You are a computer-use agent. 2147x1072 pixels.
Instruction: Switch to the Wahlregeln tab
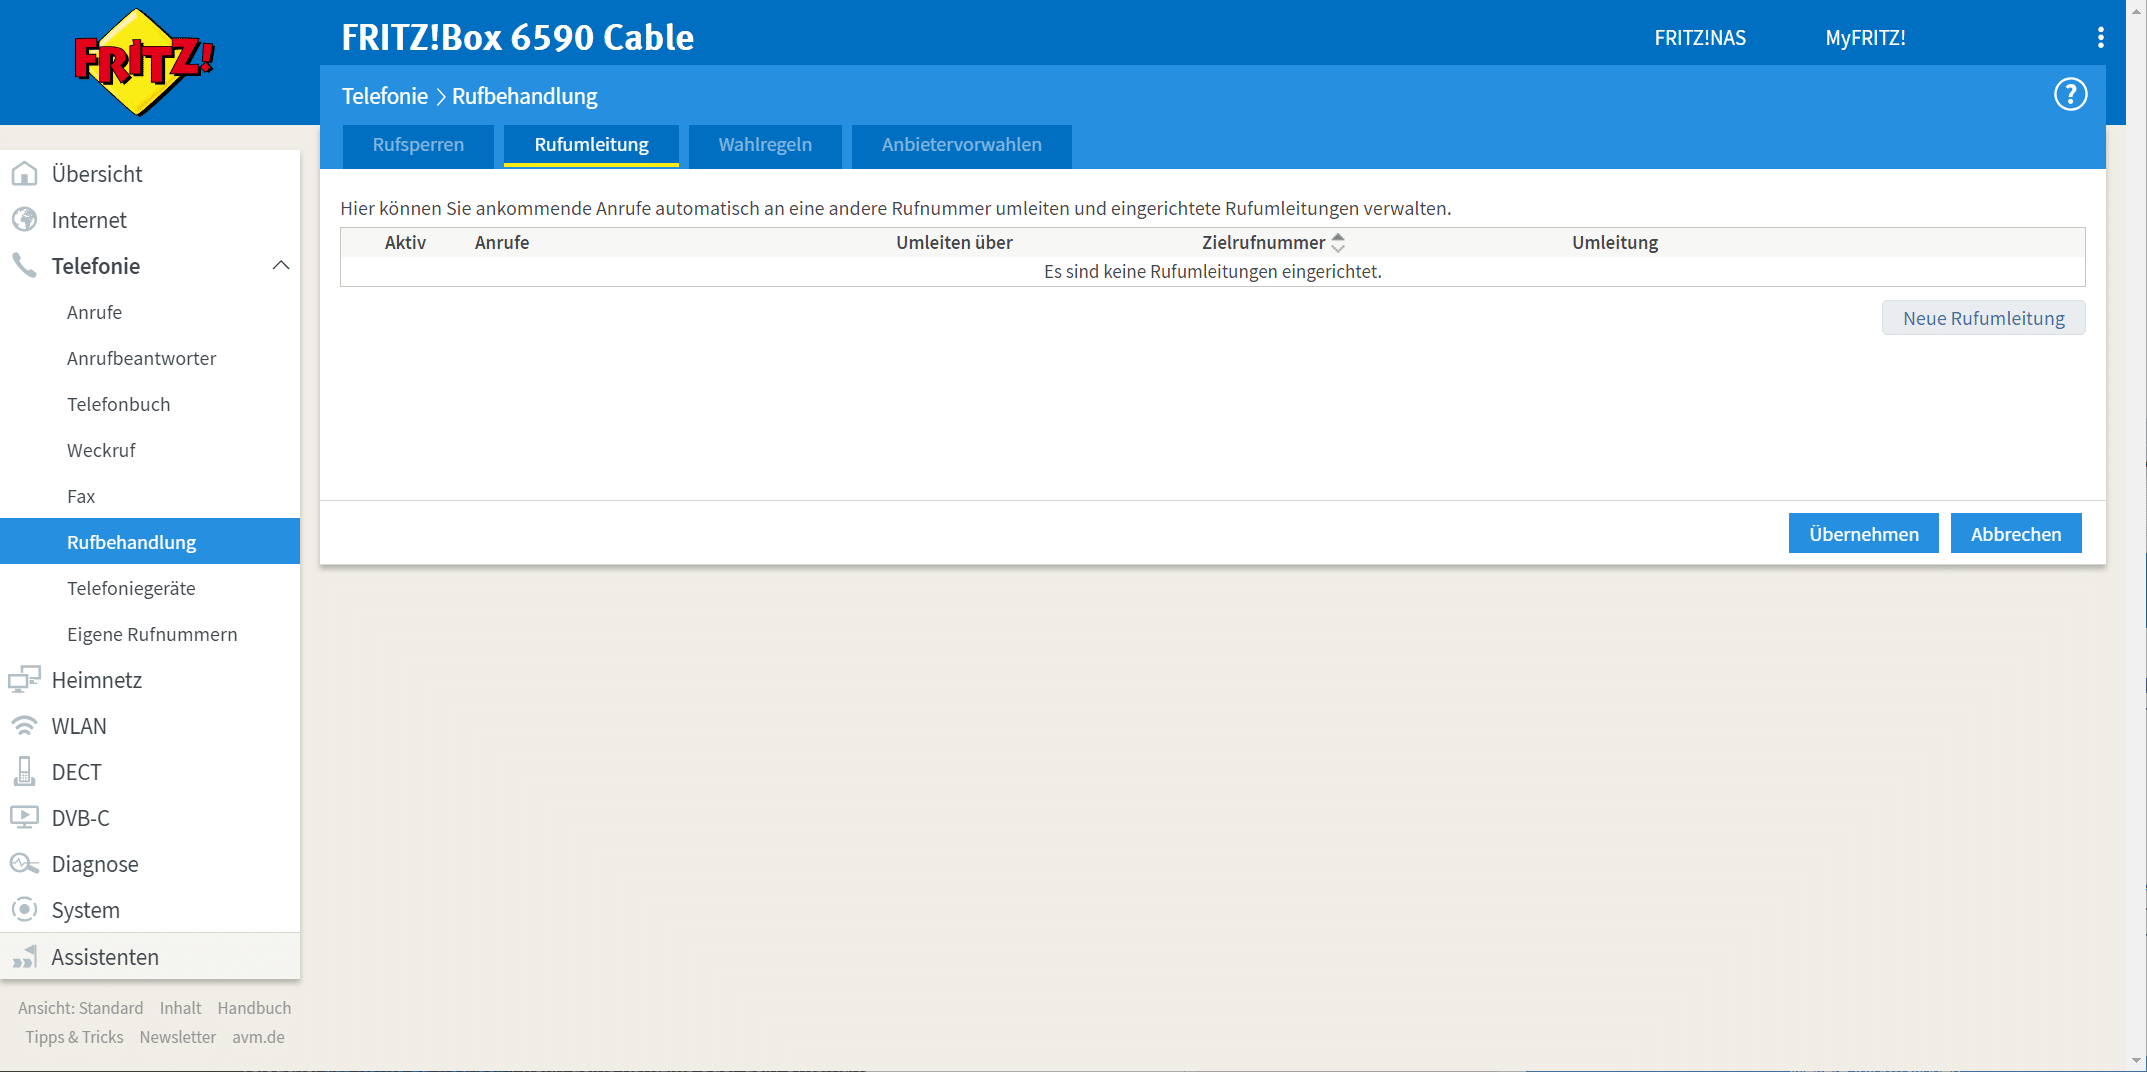[765, 145]
